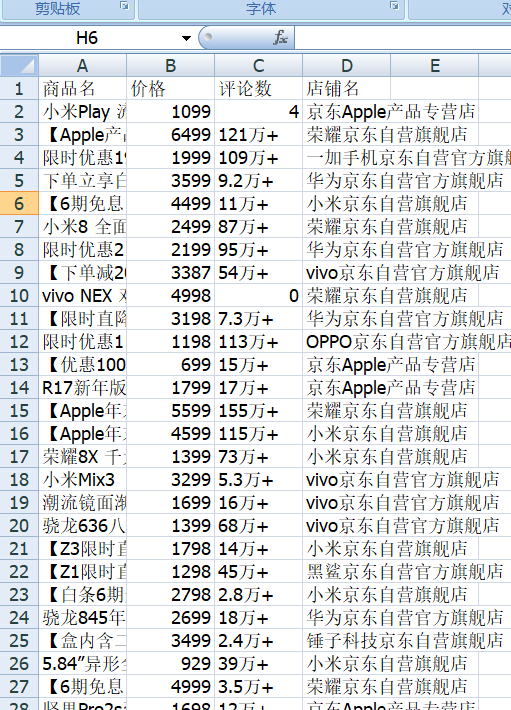This screenshot has height=710, width=511.
Task: Click the 骁龙845 product cell
Action: pos(82,618)
